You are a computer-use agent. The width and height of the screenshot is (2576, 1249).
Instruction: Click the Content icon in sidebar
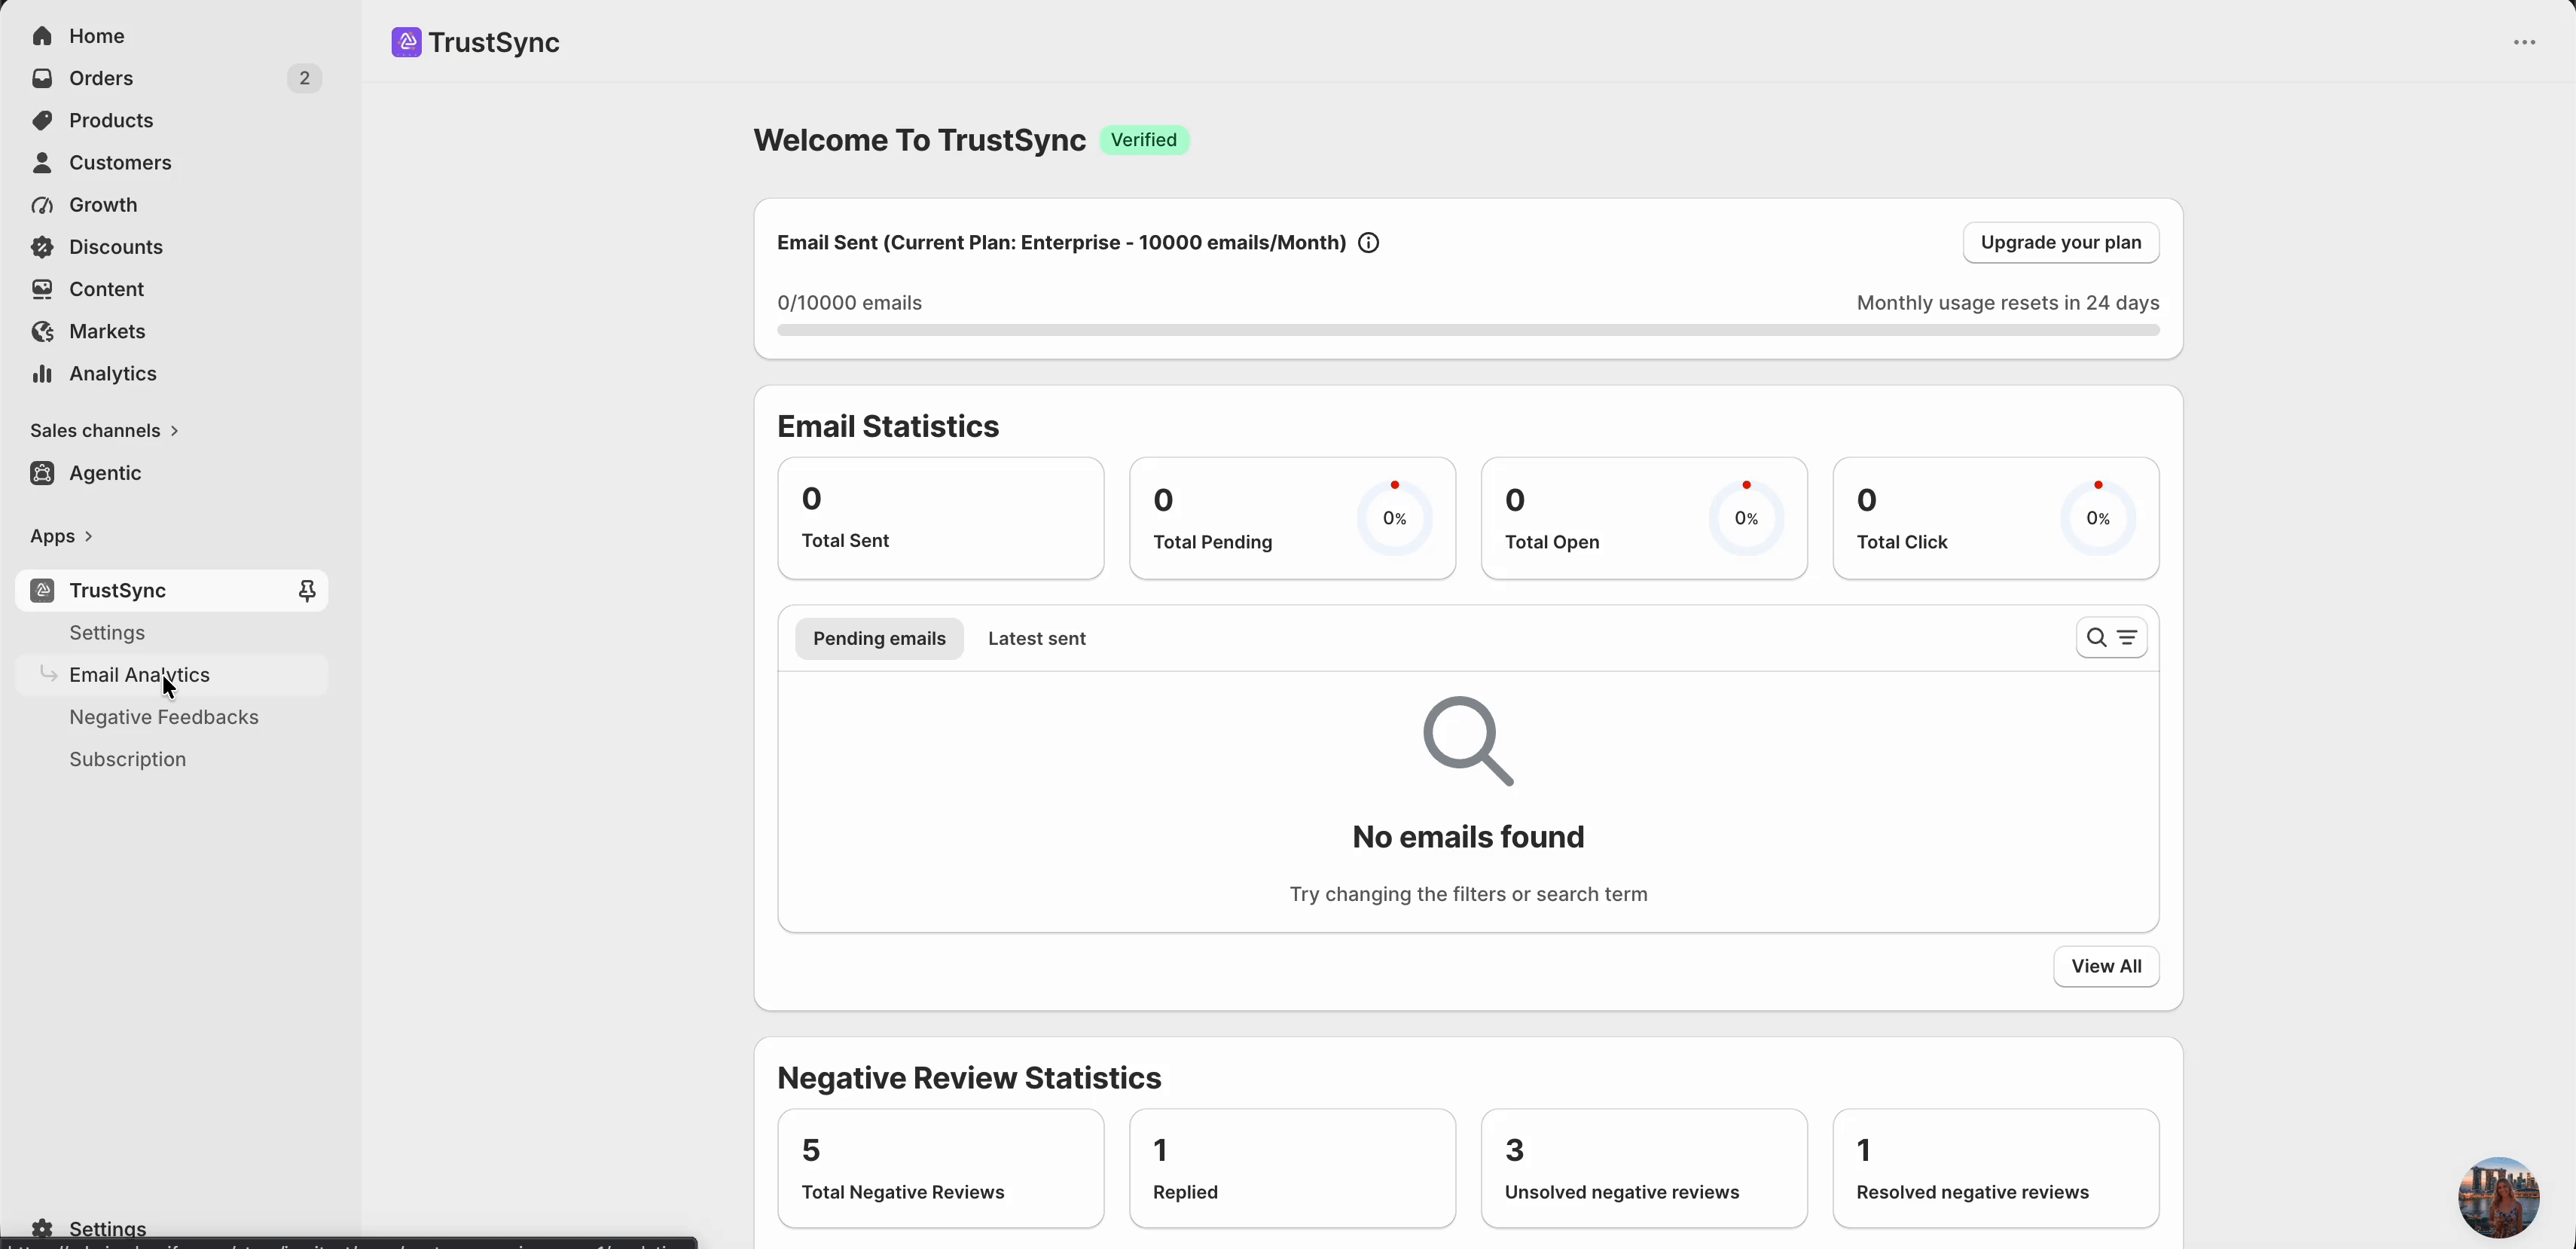pyautogui.click(x=42, y=289)
